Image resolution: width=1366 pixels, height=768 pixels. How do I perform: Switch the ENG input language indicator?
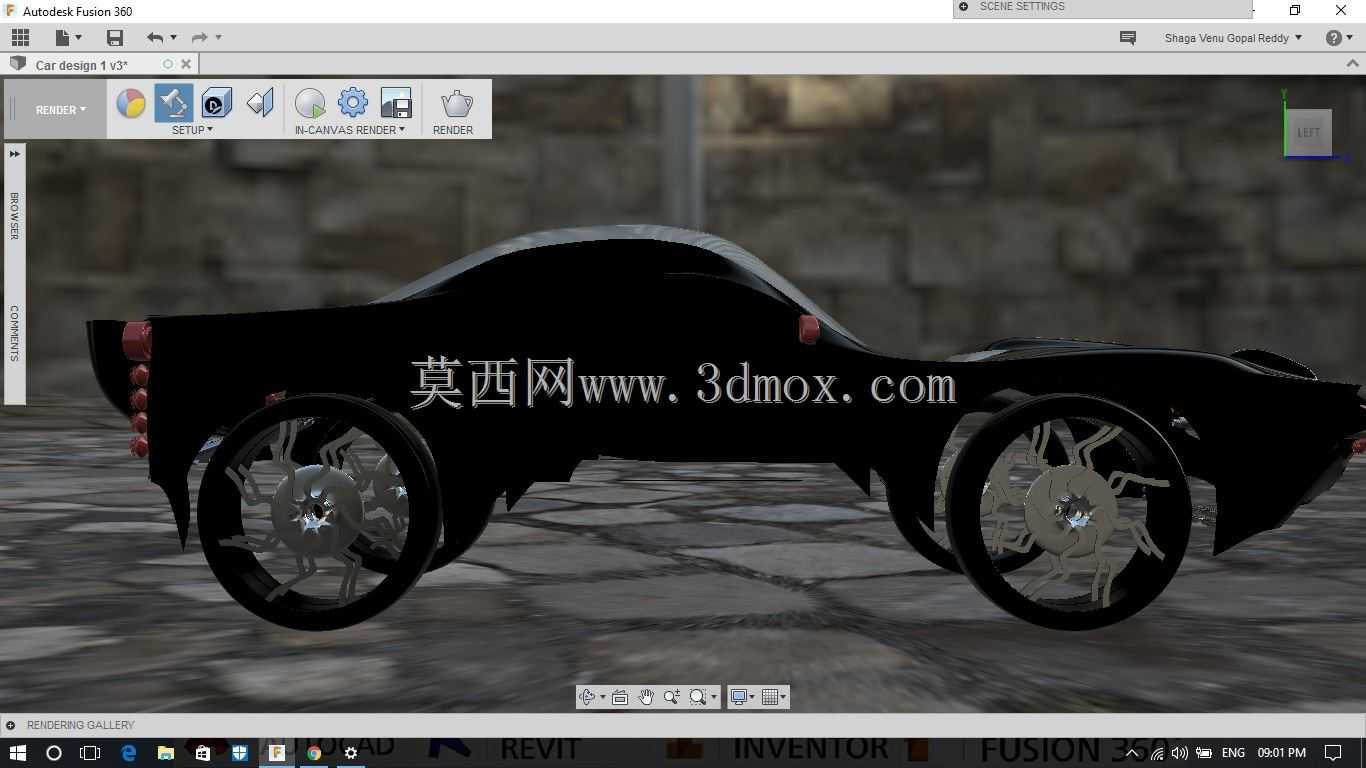(x=1233, y=753)
